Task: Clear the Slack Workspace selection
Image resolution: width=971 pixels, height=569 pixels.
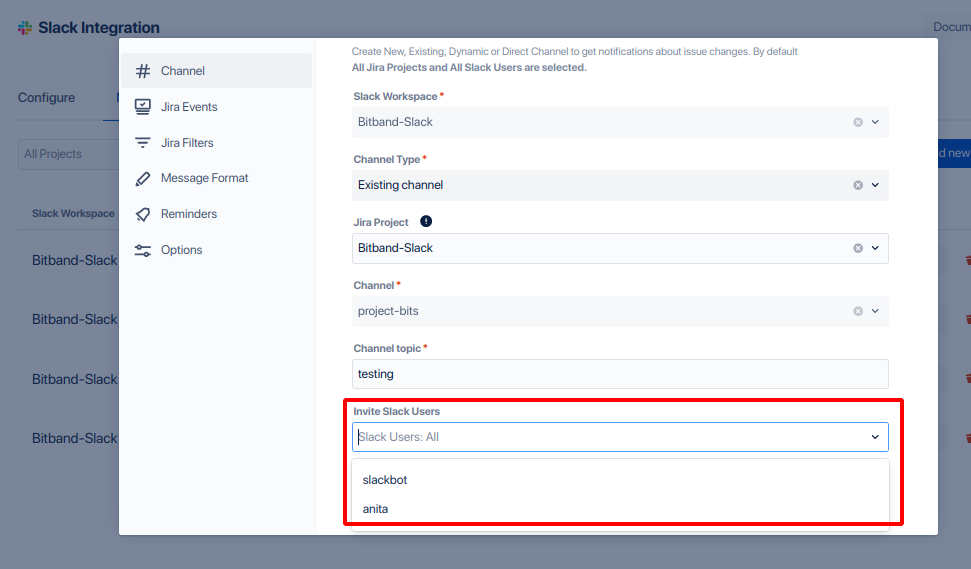Action: tap(858, 122)
